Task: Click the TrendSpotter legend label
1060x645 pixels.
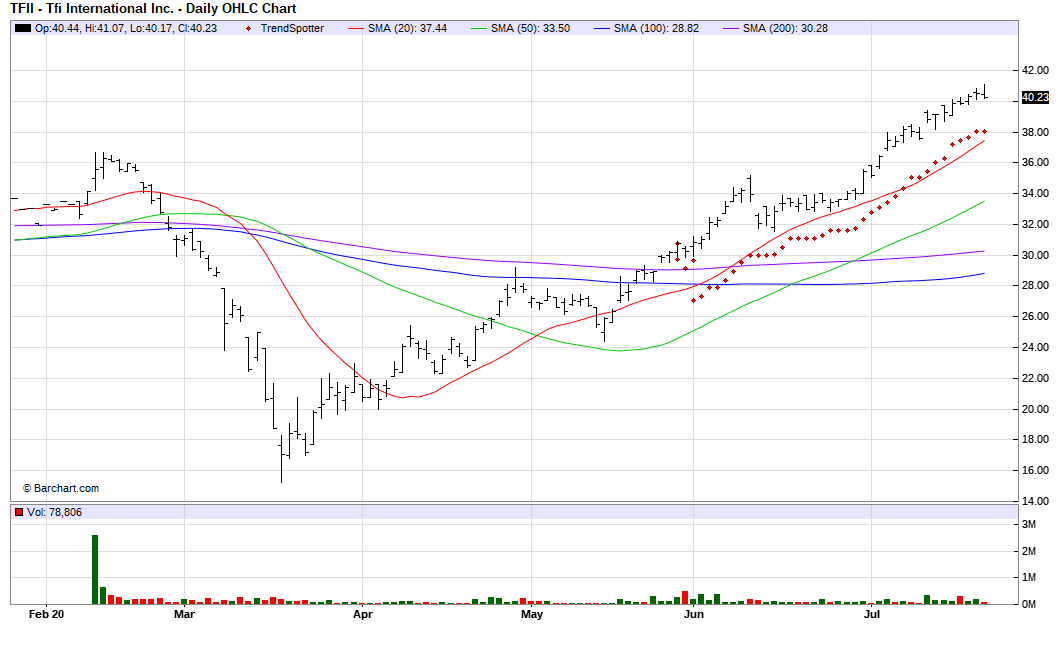Action: tap(292, 28)
